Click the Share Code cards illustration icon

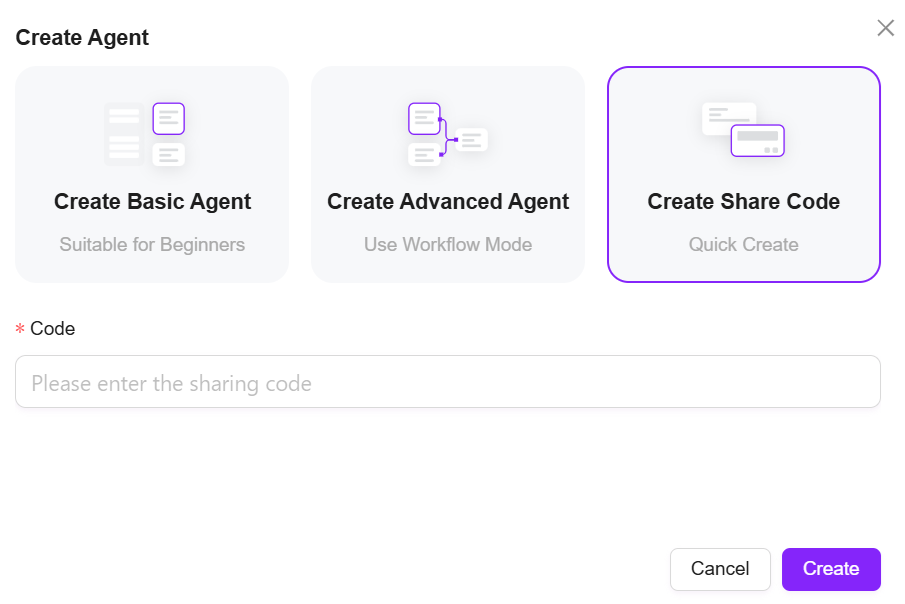[x=743, y=130]
